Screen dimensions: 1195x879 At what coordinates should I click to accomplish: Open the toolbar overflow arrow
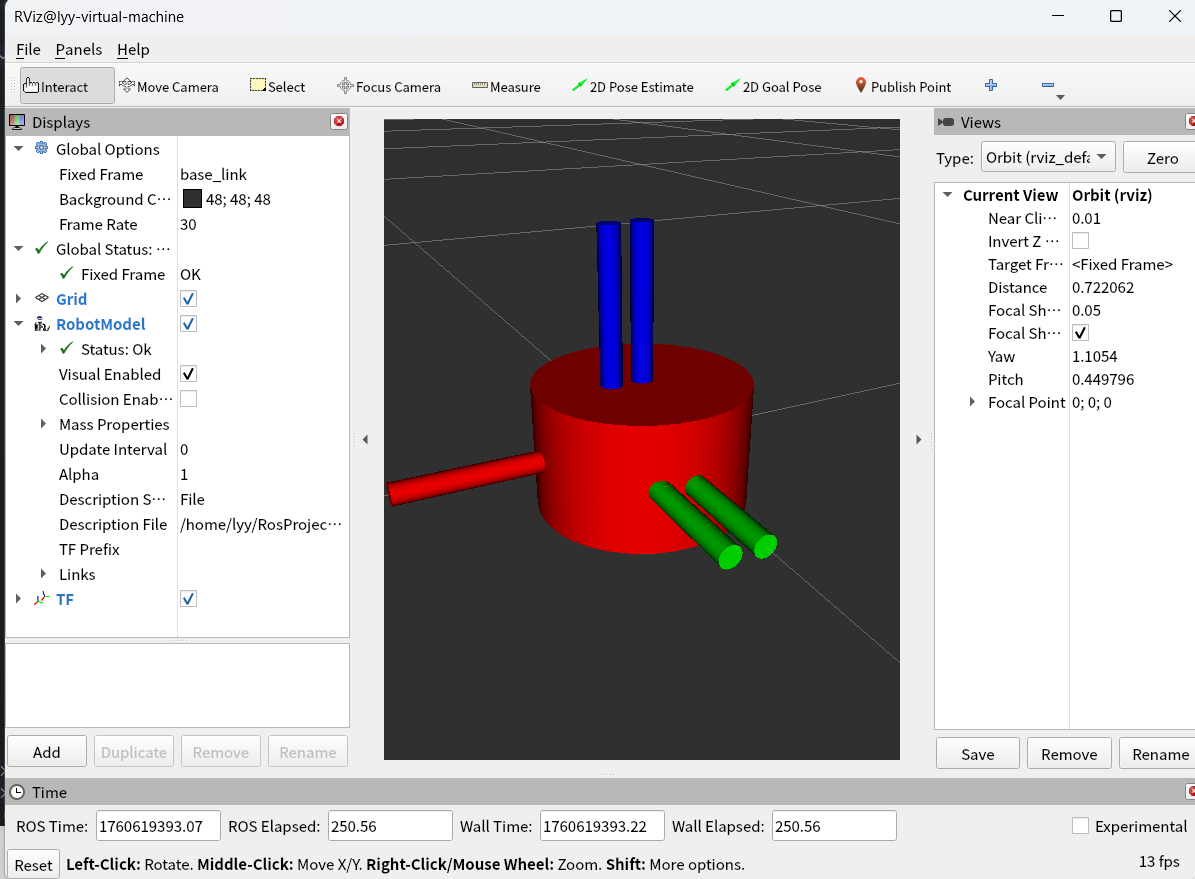1060,98
